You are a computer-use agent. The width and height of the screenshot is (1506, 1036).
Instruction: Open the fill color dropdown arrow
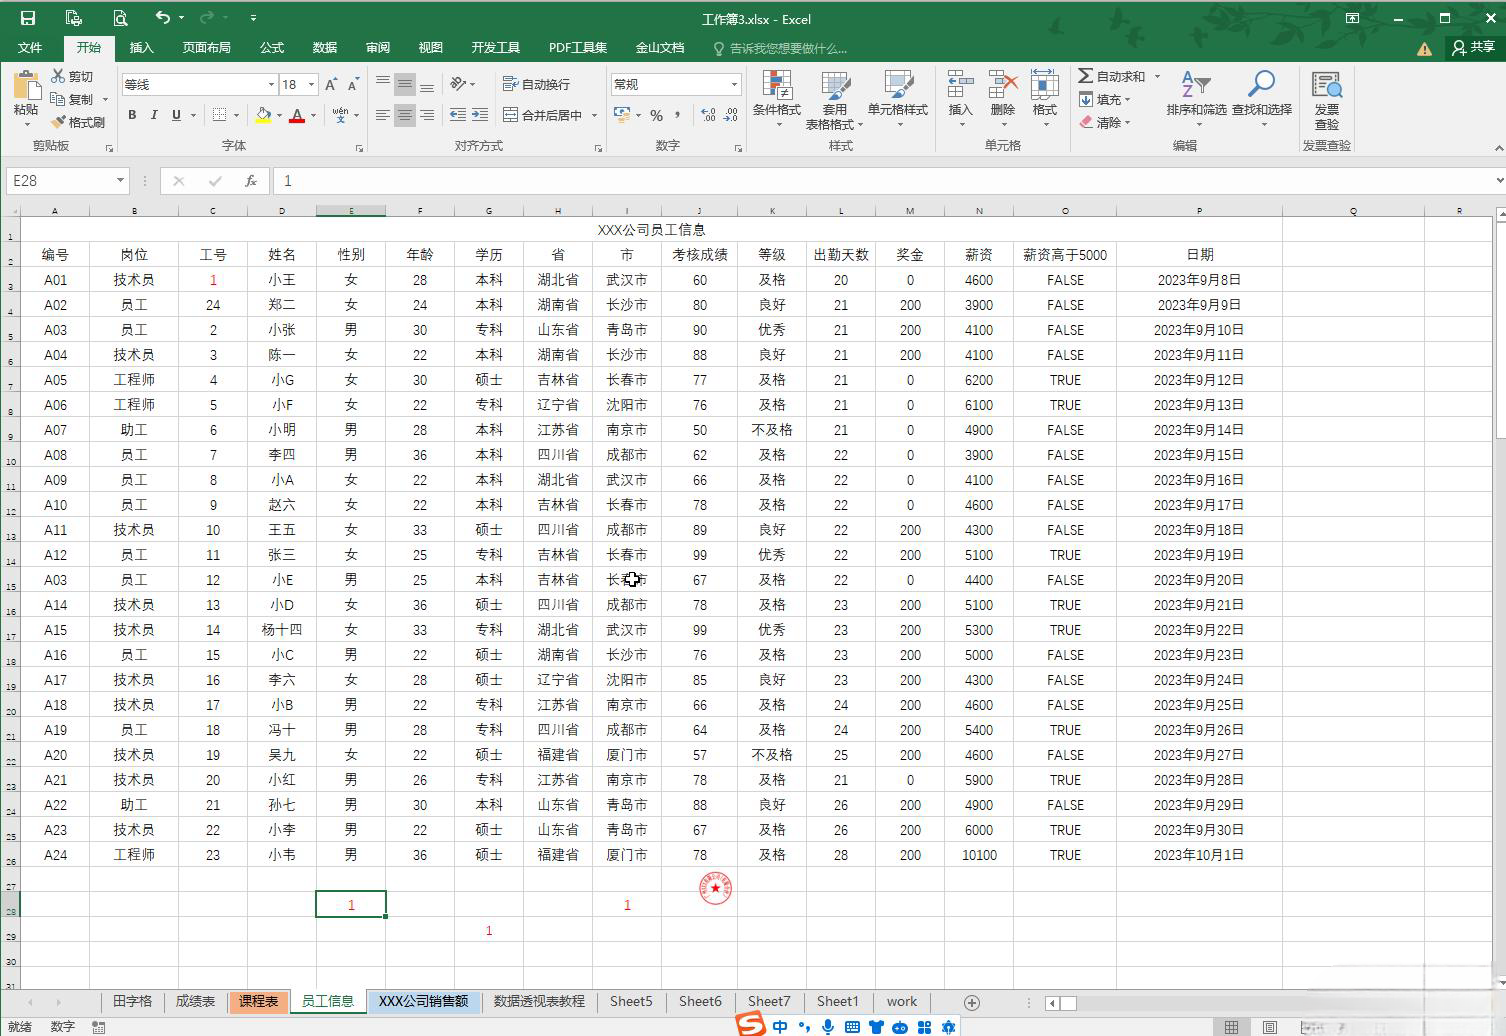tap(279, 116)
